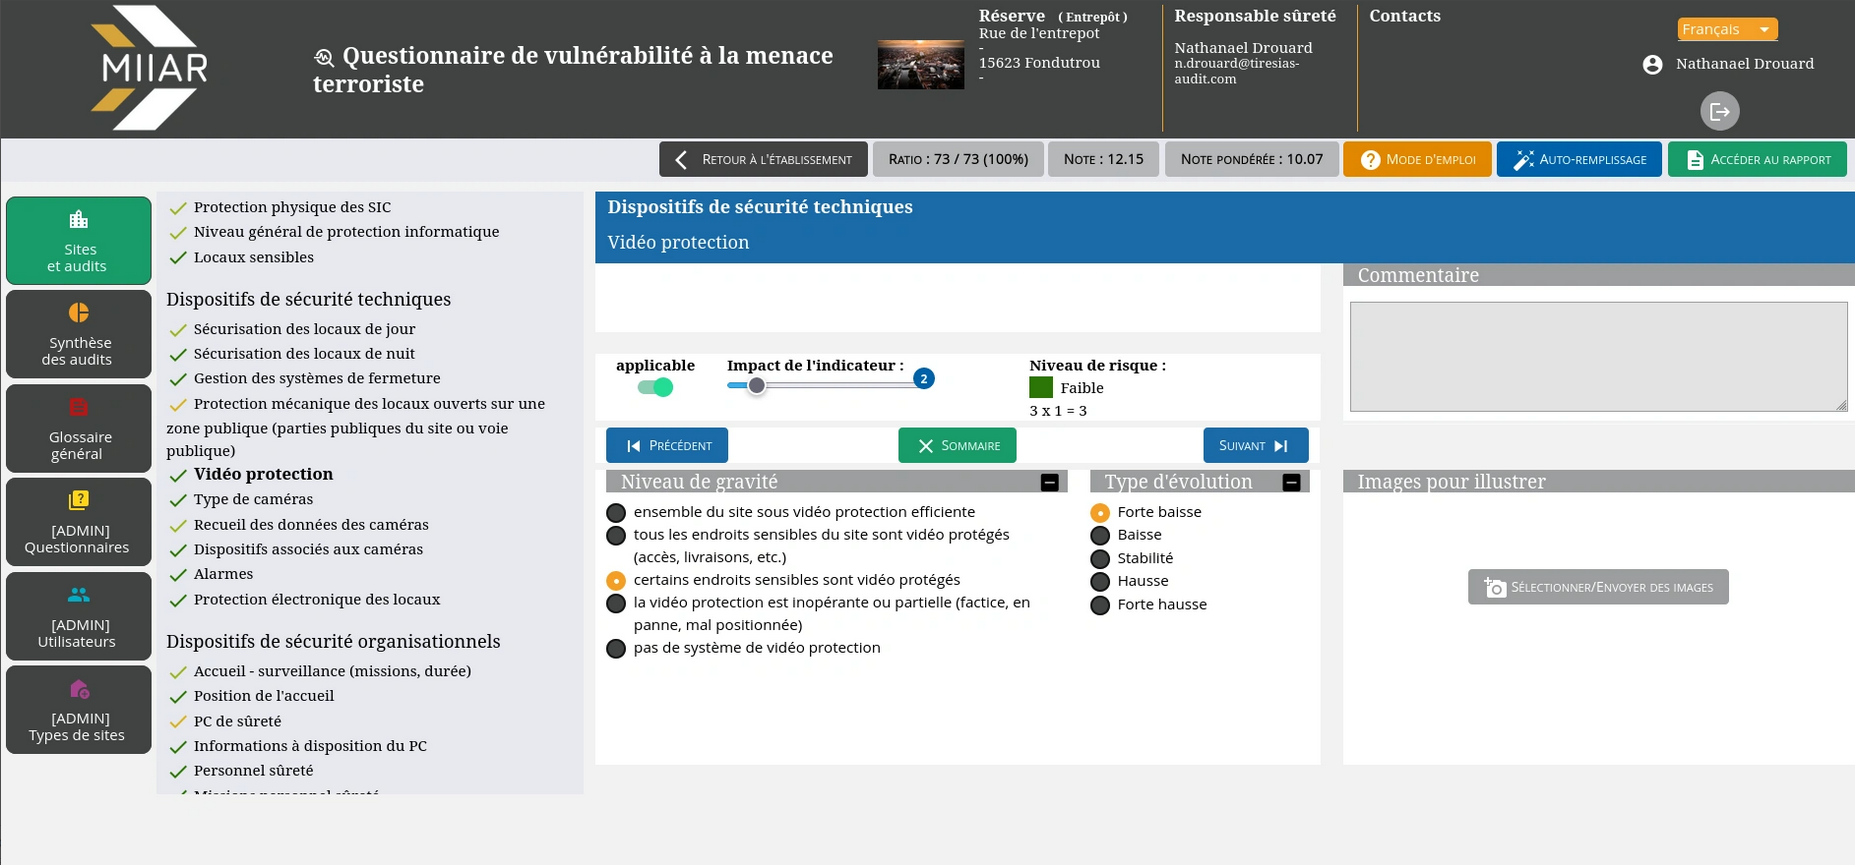
Task: Click the MIIAR logo
Action: [x=149, y=68]
